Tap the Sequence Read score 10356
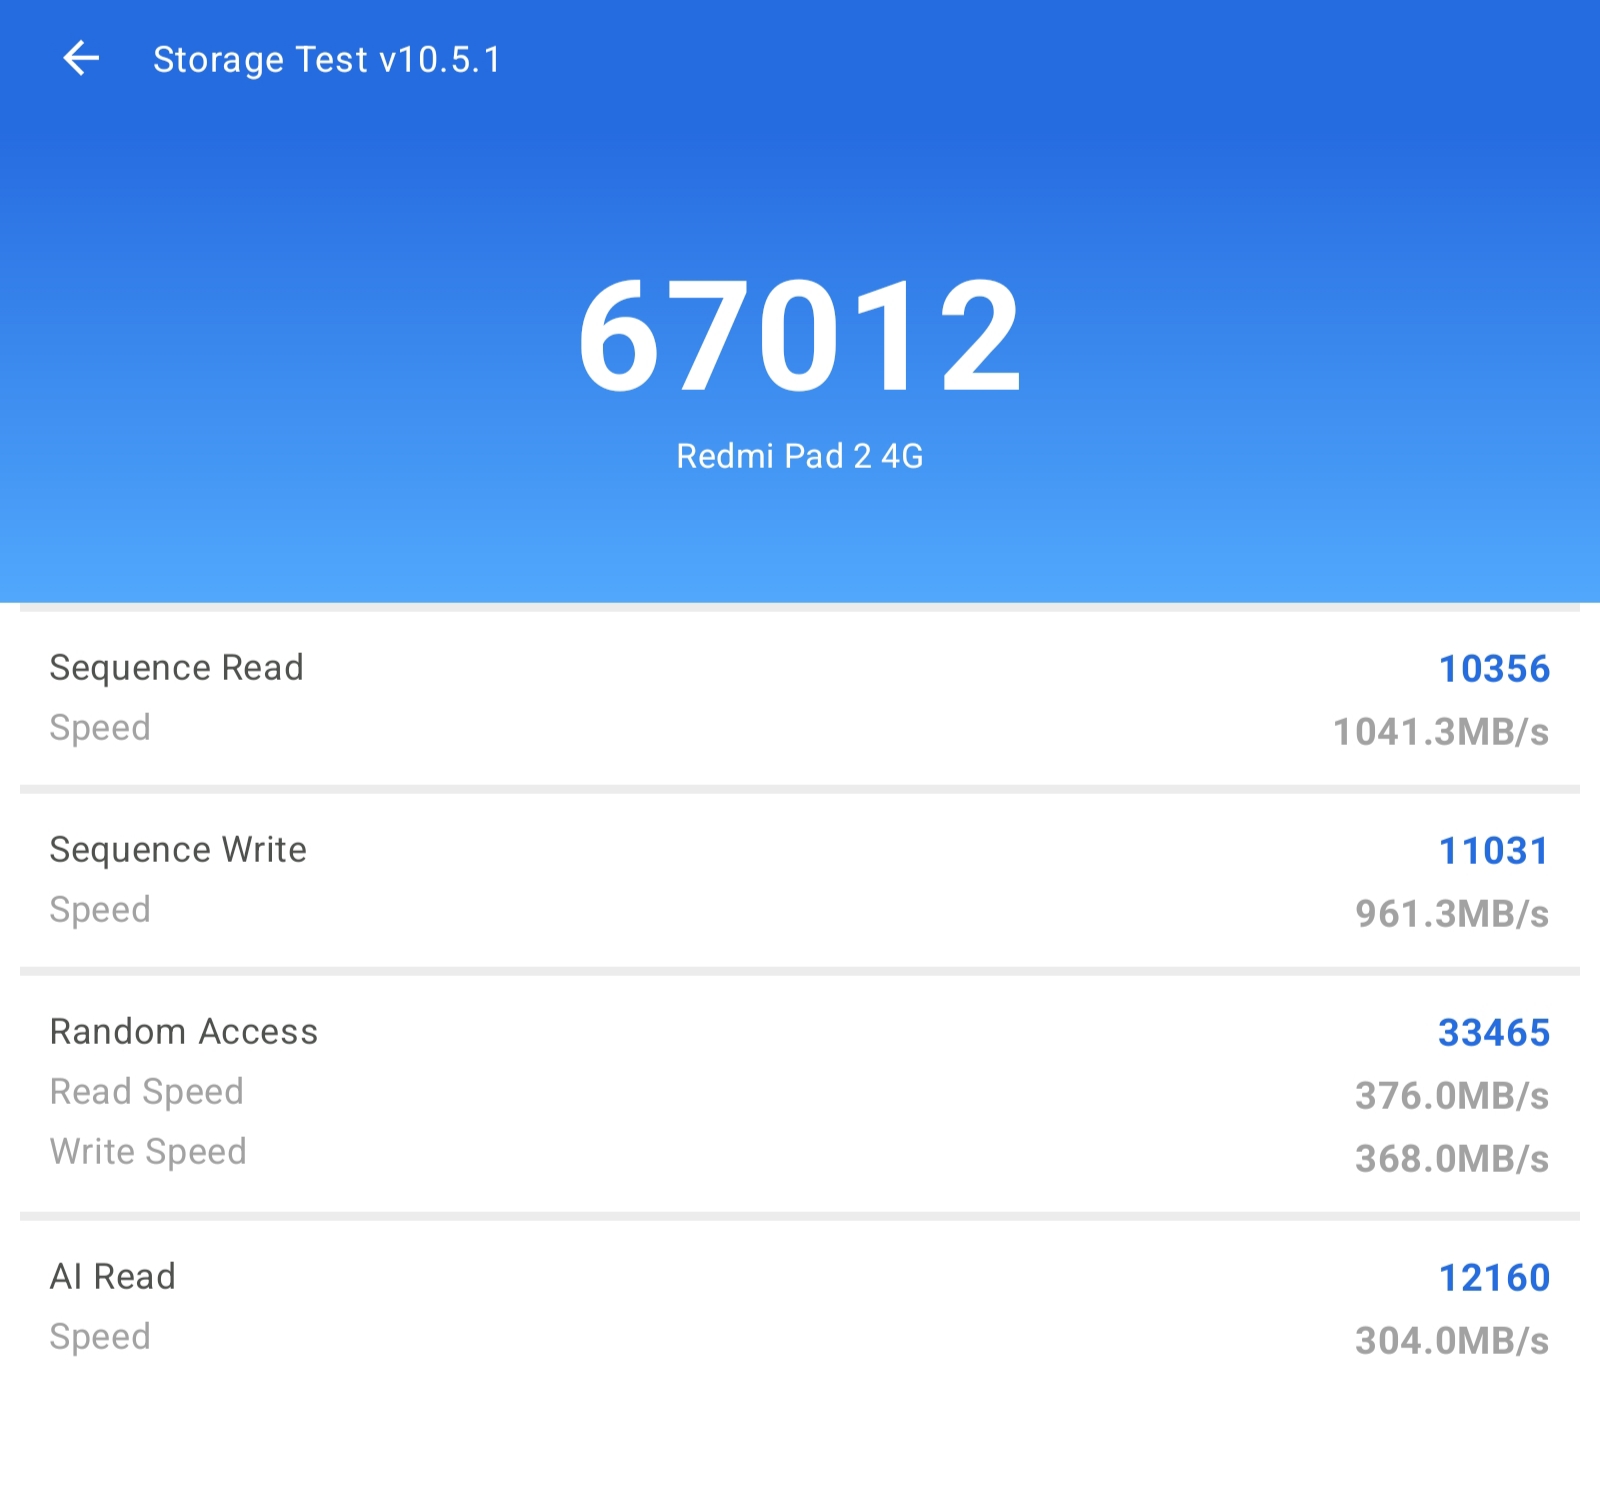1600x1486 pixels. (1494, 669)
